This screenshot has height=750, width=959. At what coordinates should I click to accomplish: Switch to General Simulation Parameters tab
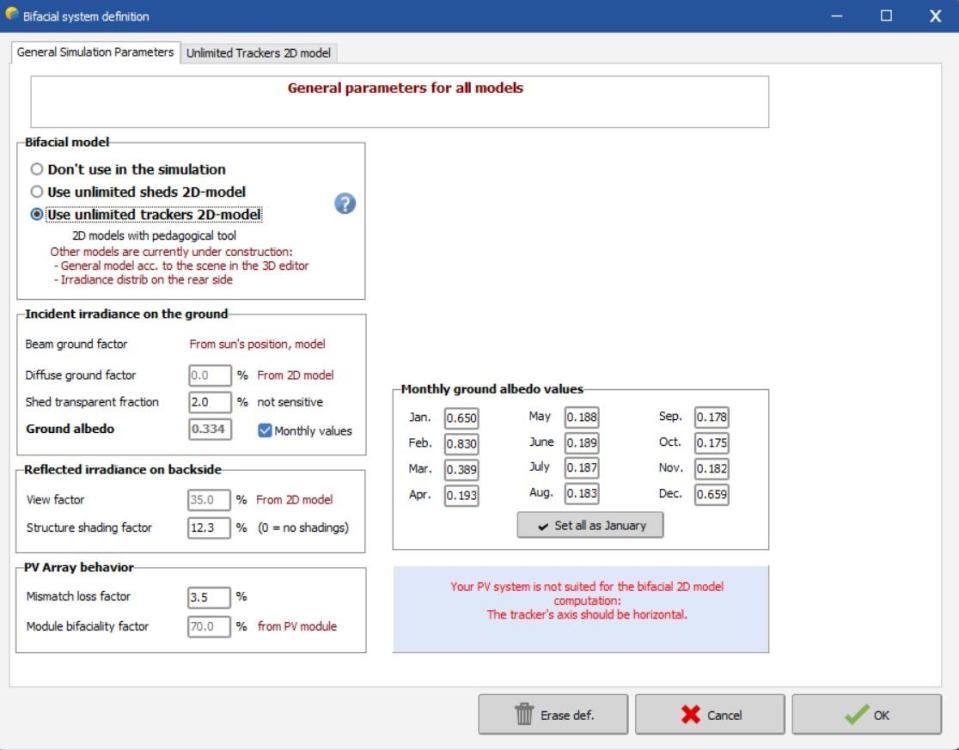[x=95, y=52]
